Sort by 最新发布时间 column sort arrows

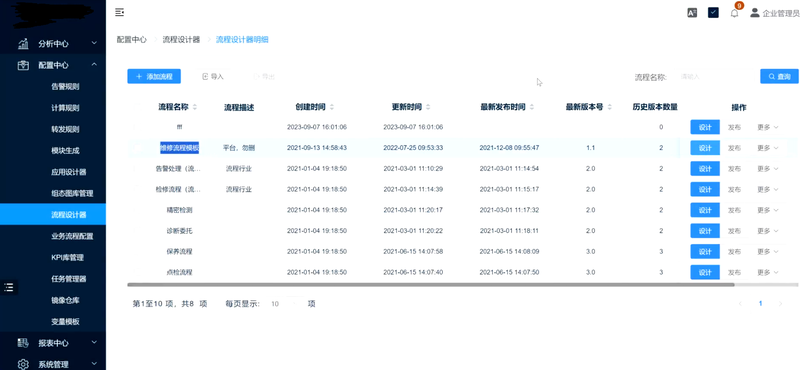point(532,107)
